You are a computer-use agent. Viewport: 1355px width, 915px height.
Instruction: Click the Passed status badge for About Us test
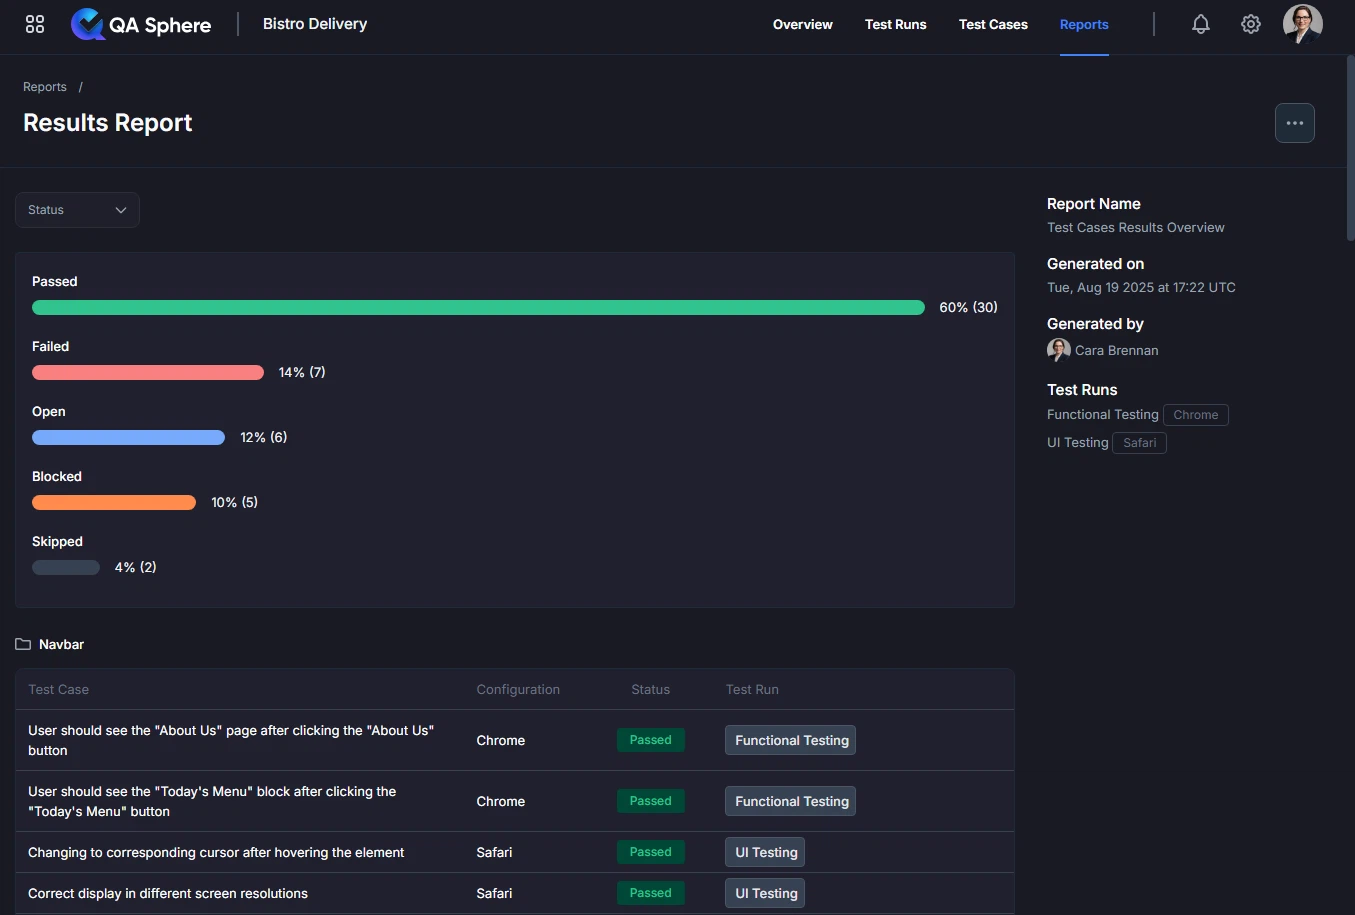tap(651, 740)
